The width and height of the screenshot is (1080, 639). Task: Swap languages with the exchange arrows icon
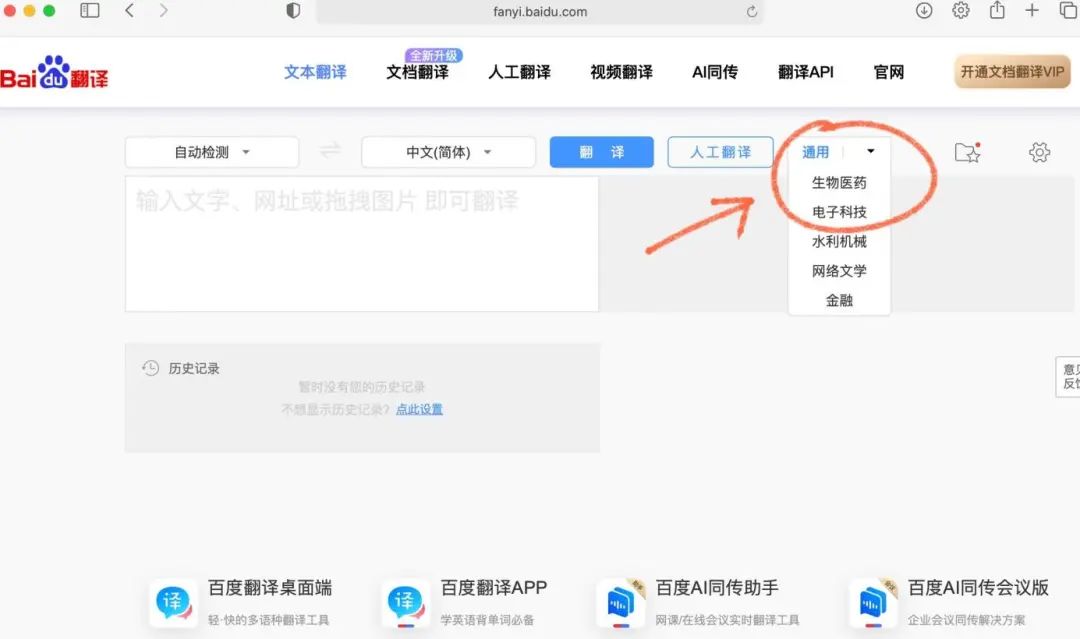(330, 150)
